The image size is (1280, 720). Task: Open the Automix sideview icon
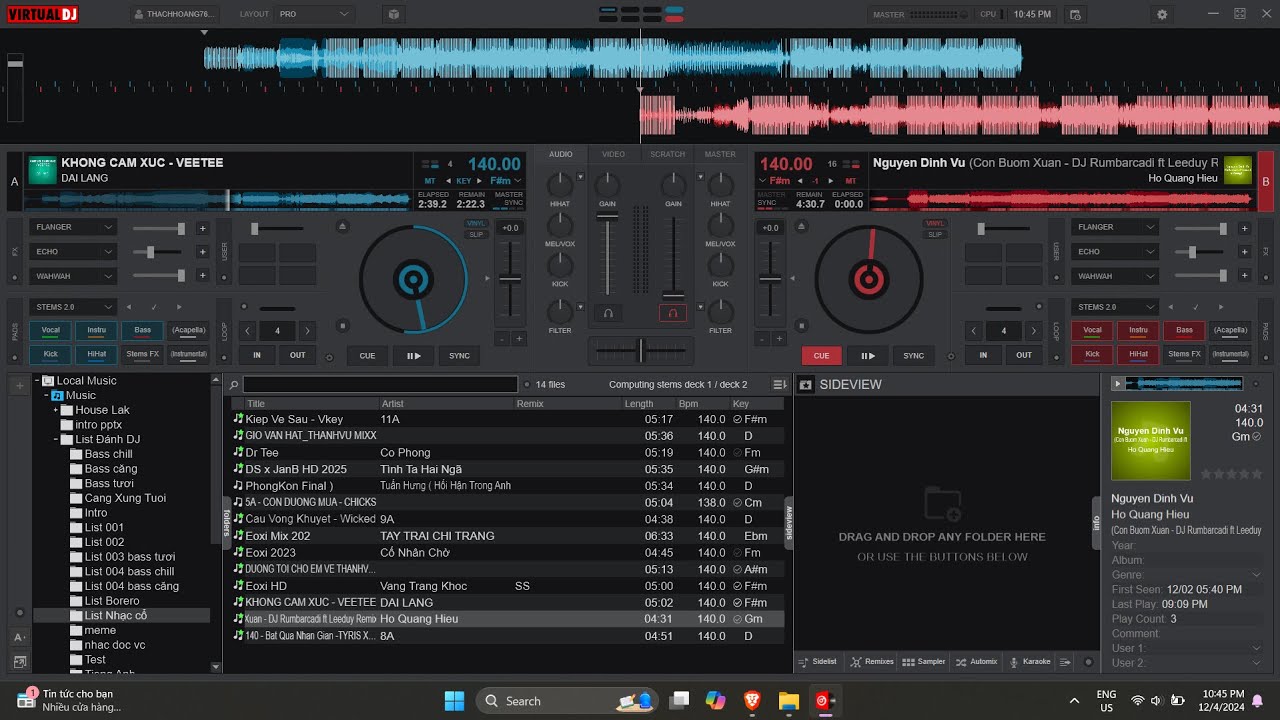[x=976, y=662]
